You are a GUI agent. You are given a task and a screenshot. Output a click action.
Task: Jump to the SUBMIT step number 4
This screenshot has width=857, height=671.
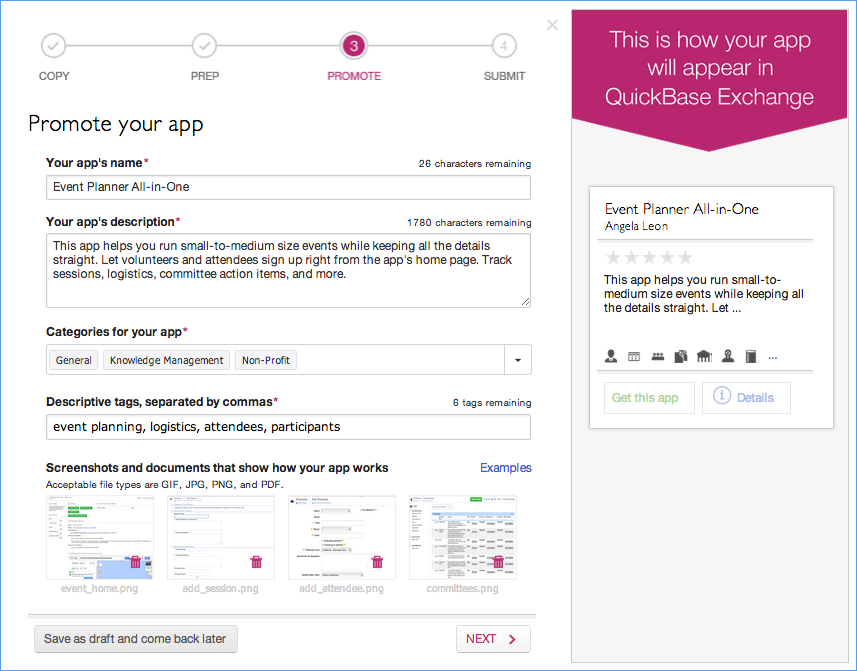pyautogui.click(x=504, y=46)
